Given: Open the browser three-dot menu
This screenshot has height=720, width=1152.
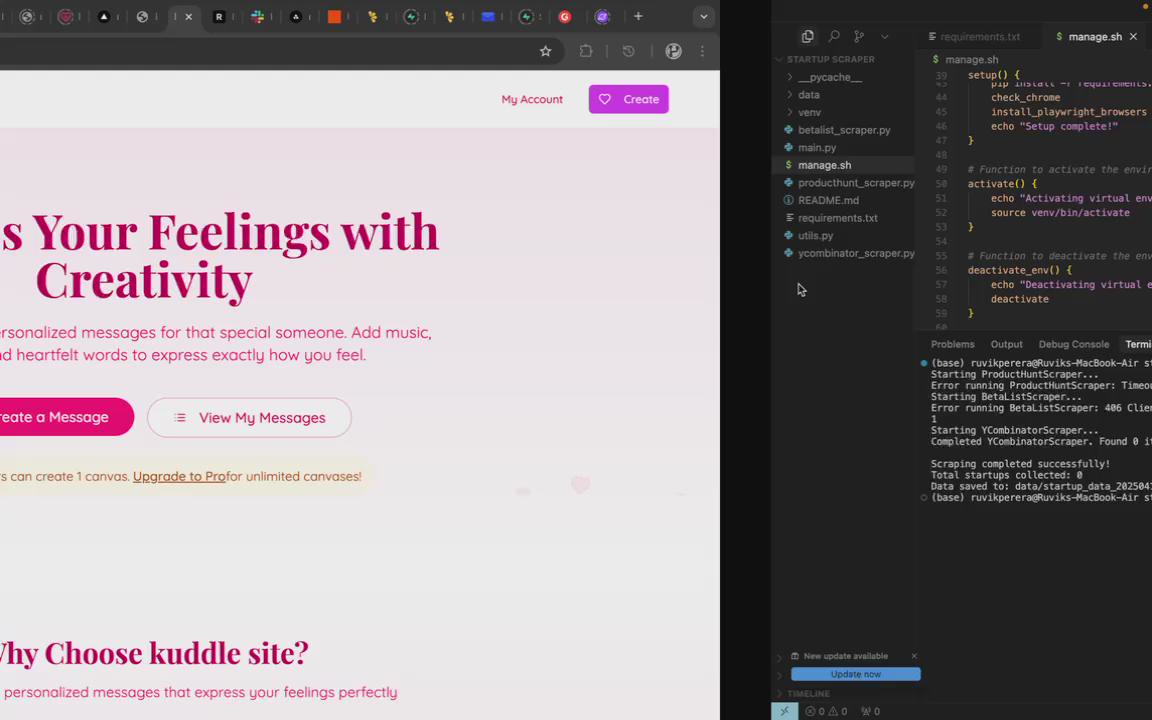Looking at the screenshot, I should click(x=702, y=51).
